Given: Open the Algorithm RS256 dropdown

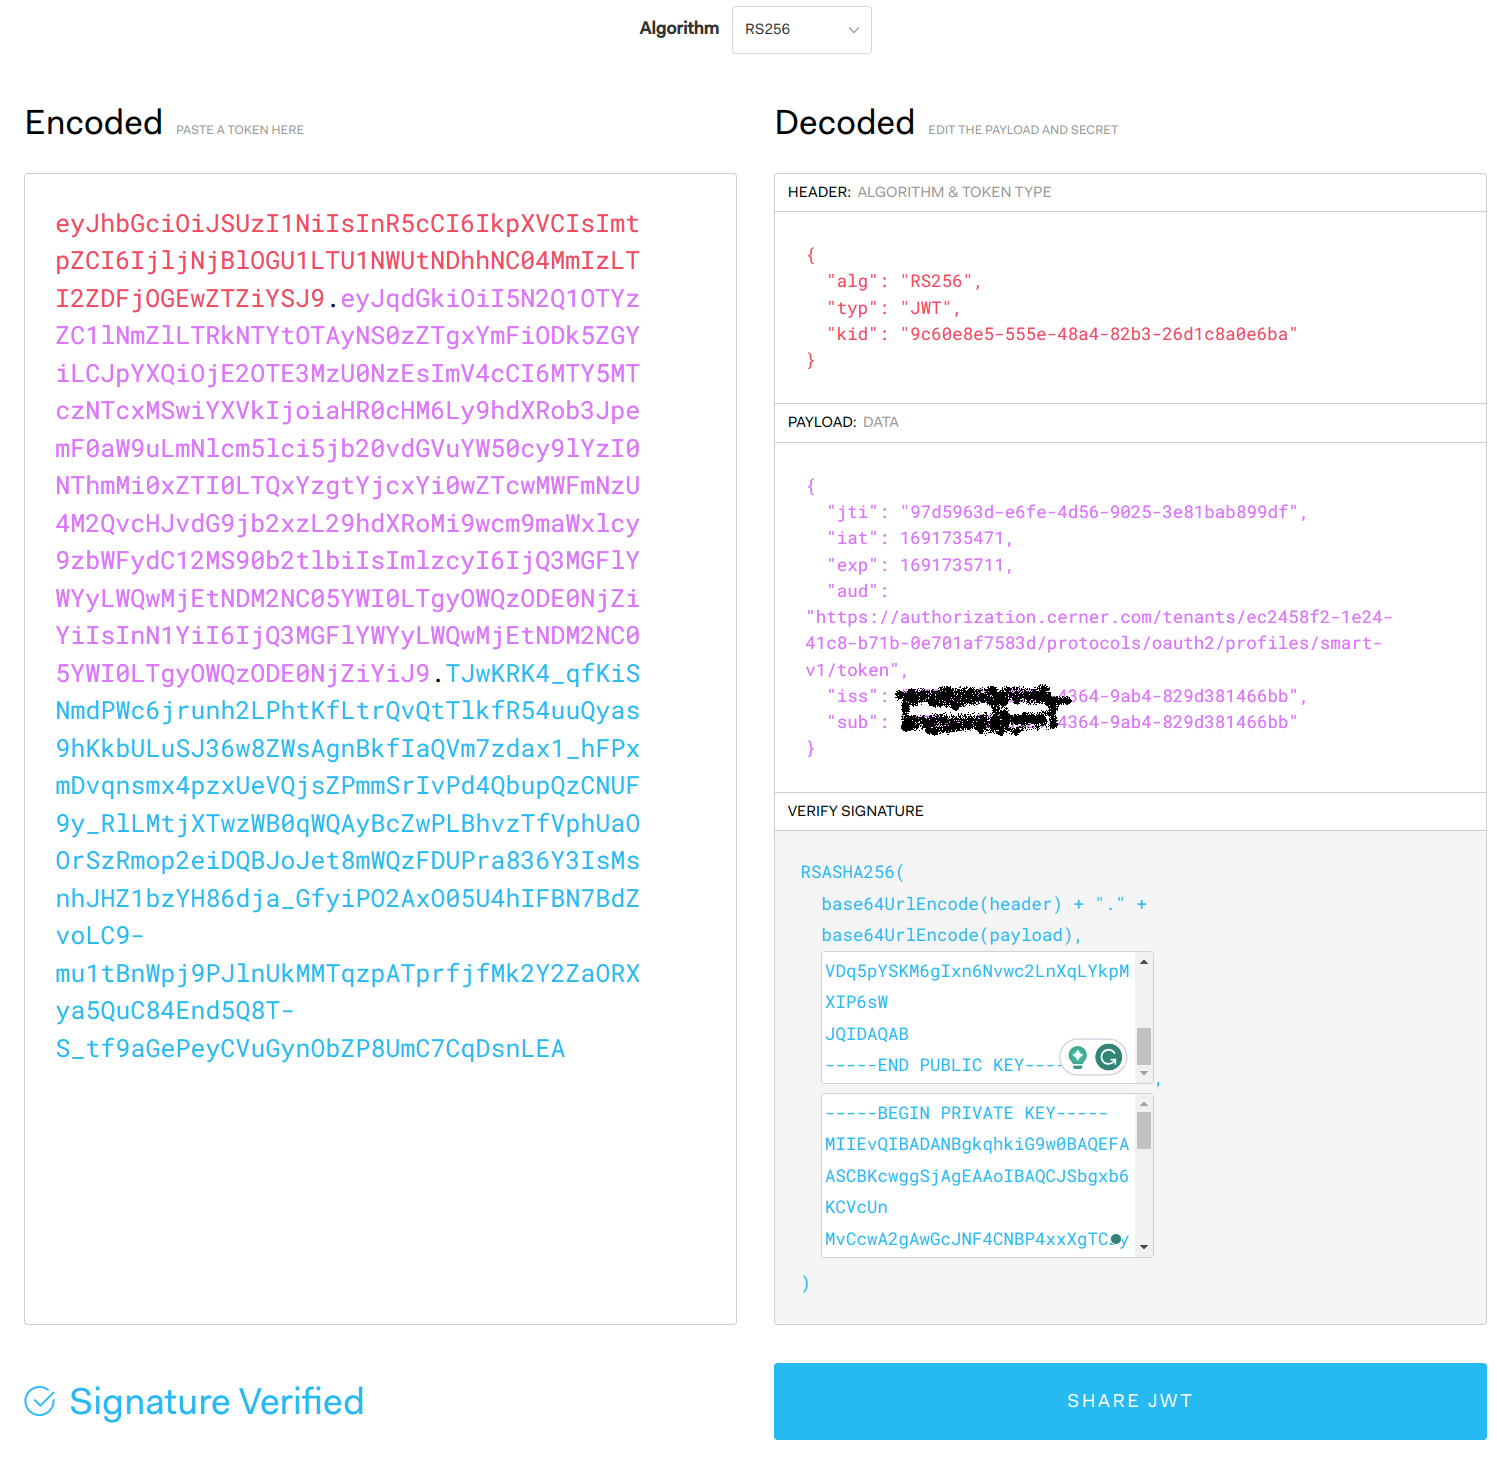Looking at the screenshot, I should pos(801,30).
